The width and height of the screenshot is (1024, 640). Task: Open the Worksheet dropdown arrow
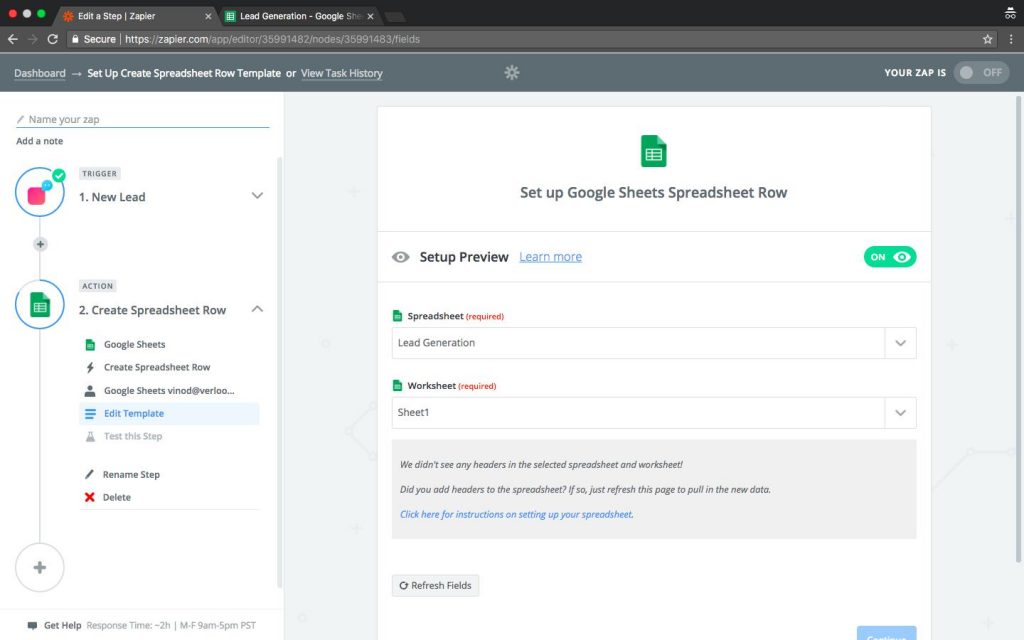(900, 413)
